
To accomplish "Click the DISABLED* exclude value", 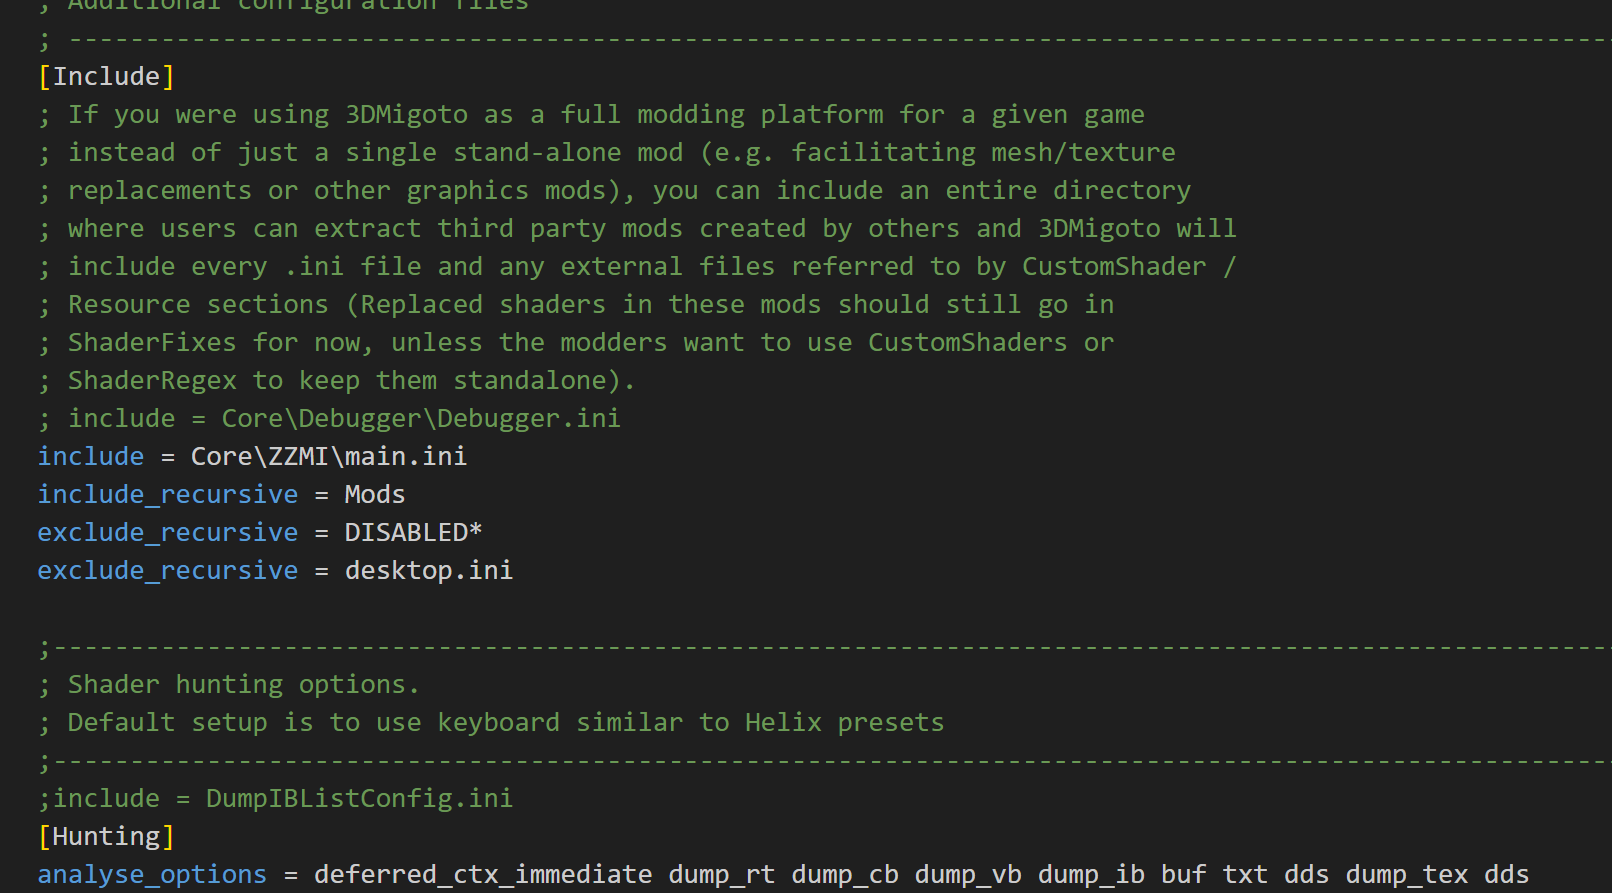I will (413, 533).
